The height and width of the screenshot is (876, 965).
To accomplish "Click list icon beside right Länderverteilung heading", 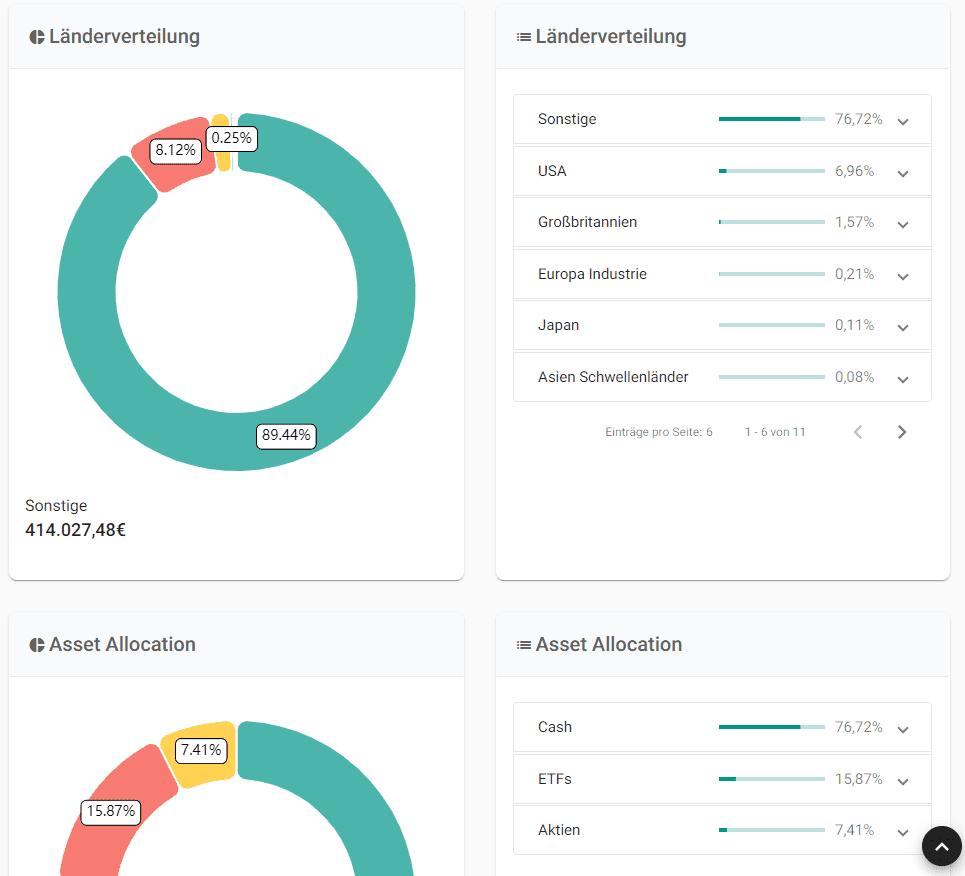I will (x=524, y=37).
